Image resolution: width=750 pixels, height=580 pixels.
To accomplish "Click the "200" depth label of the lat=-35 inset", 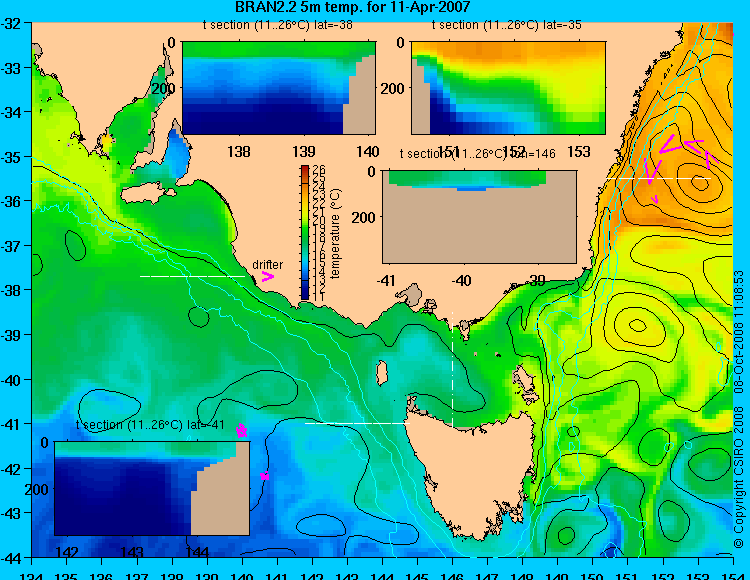I will coord(392,88).
